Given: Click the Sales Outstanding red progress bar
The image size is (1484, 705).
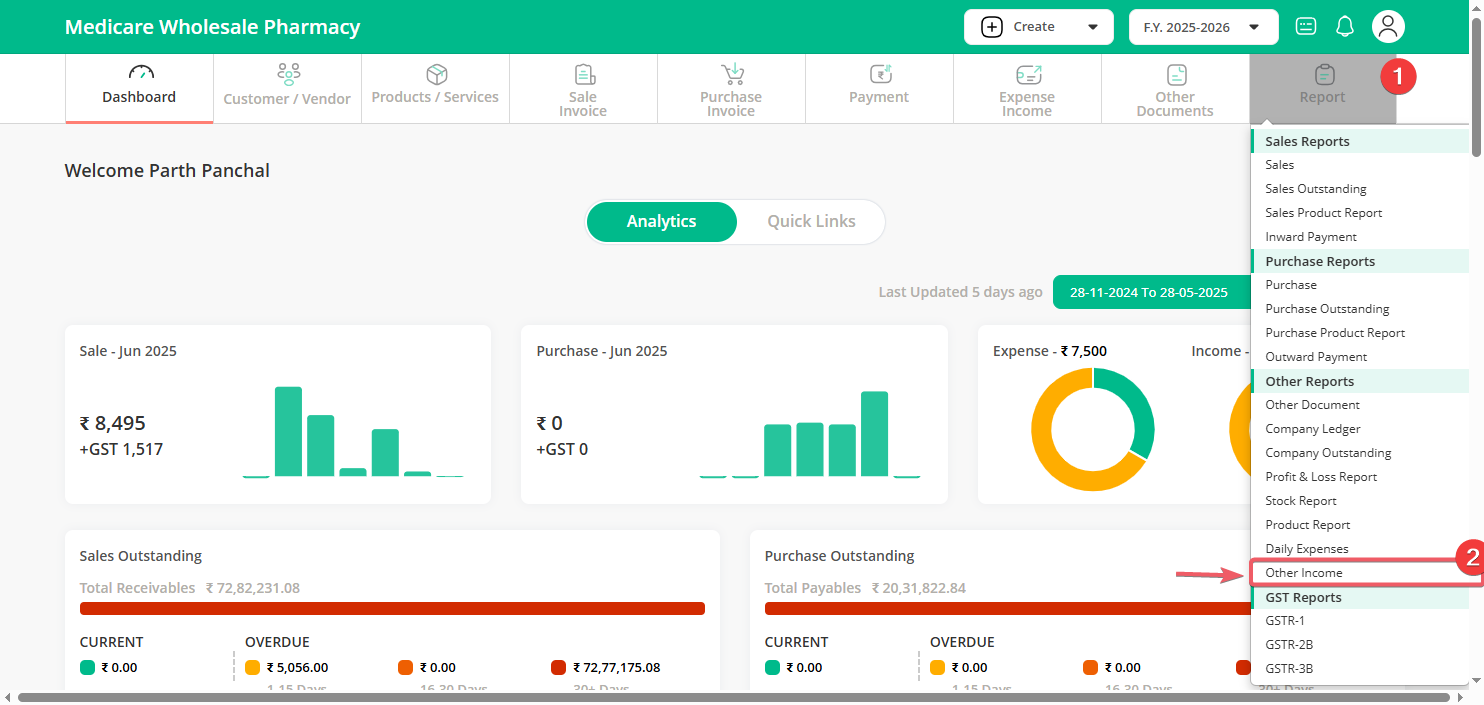Looking at the screenshot, I should point(392,609).
